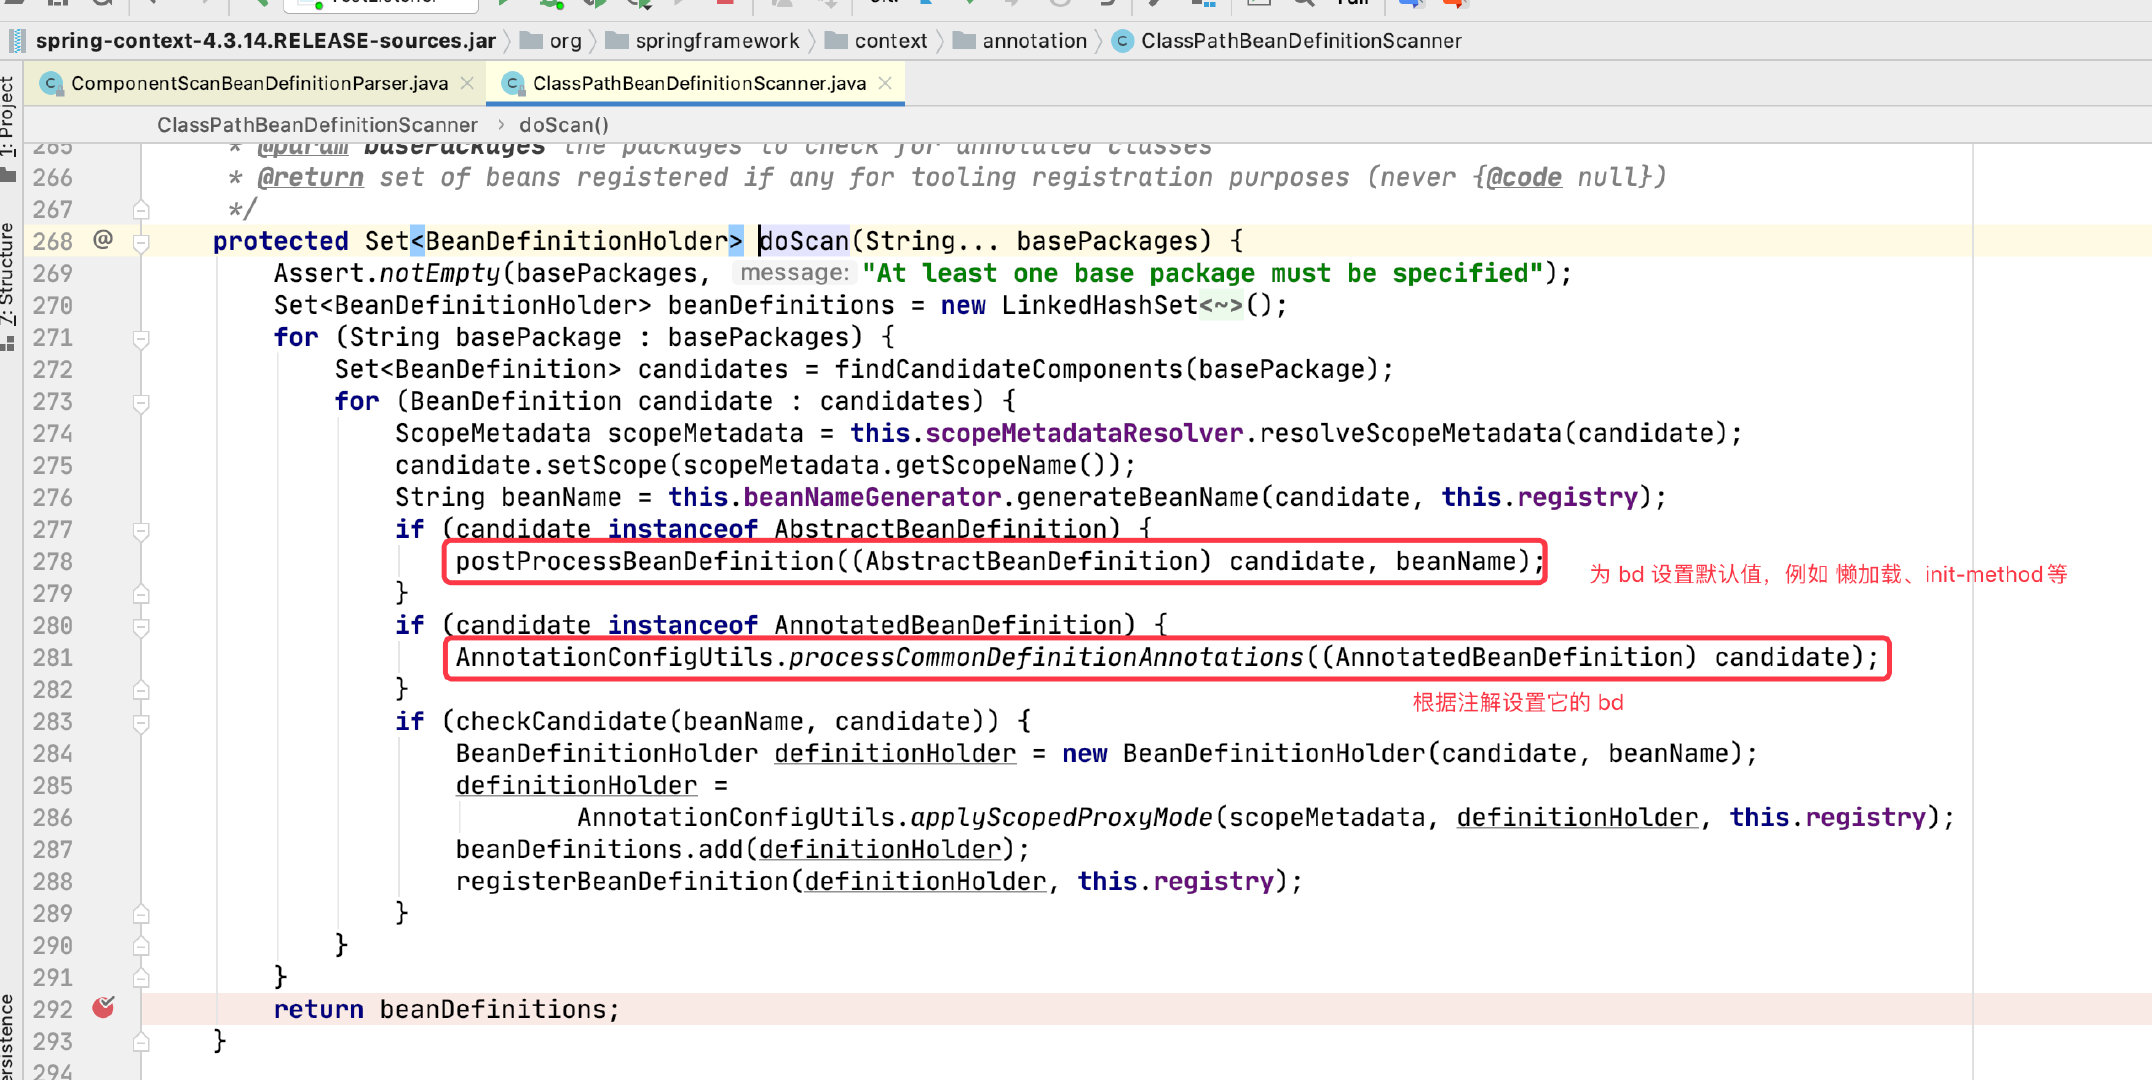Expand the folded <~> diamond on line 270
Image resolution: width=2152 pixels, height=1080 pixels.
tap(1221, 305)
